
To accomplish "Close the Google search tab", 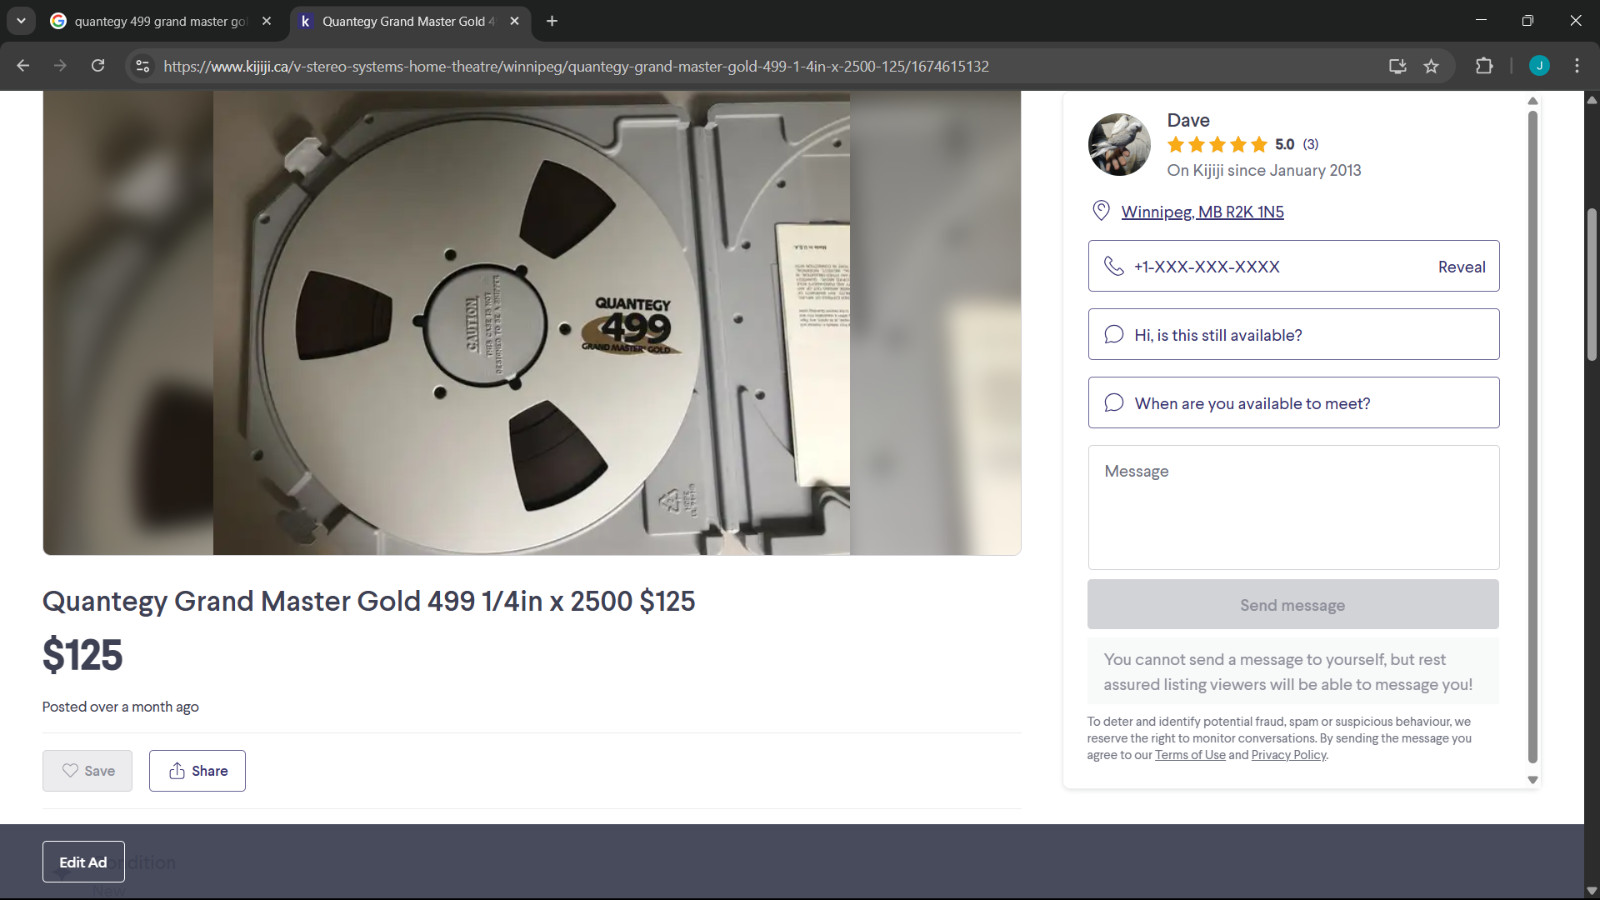I will point(266,21).
